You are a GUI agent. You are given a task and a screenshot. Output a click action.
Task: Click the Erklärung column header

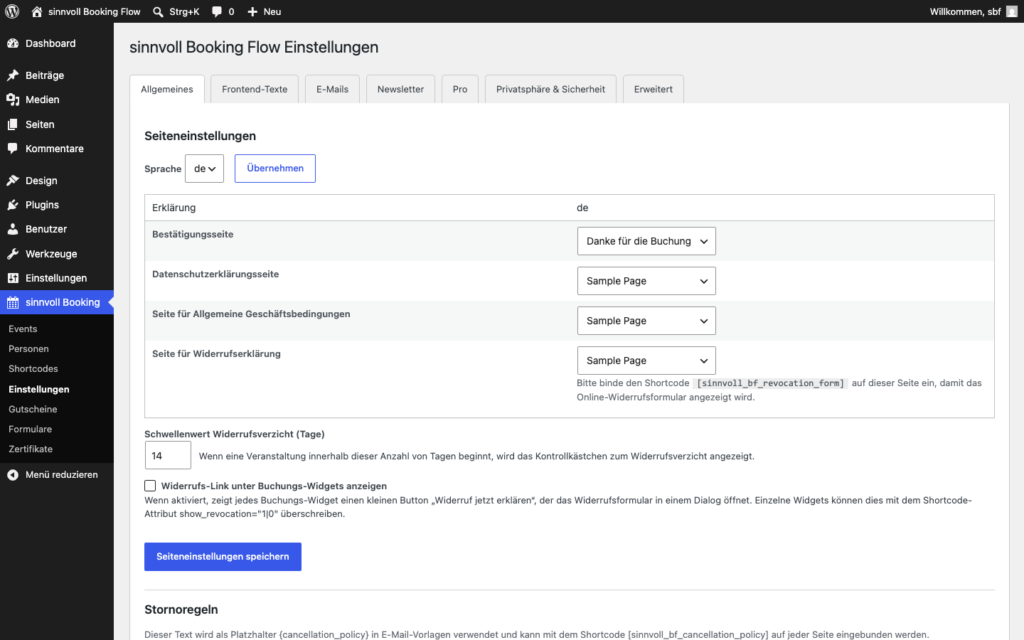174,208
